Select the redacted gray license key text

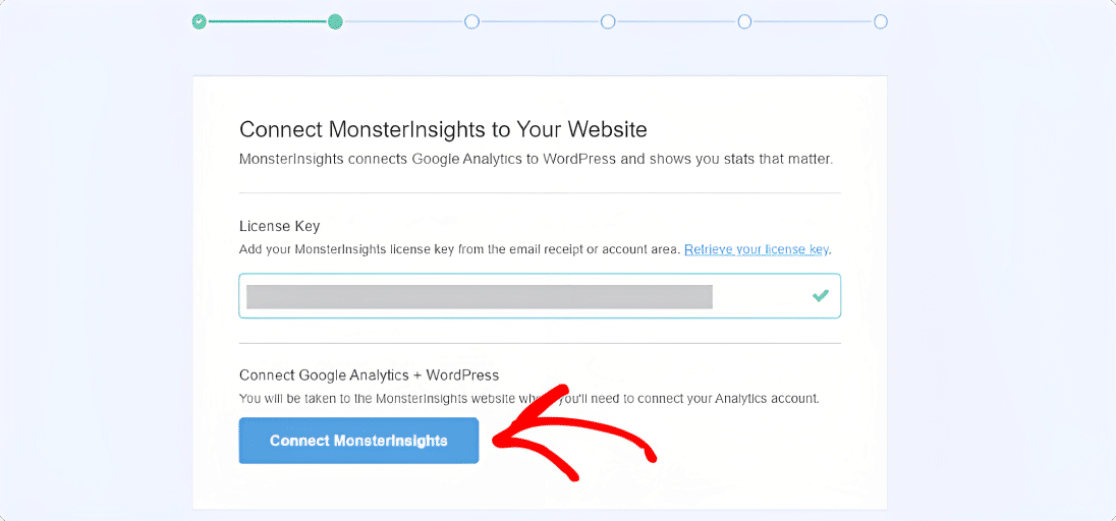click(479, 296)
